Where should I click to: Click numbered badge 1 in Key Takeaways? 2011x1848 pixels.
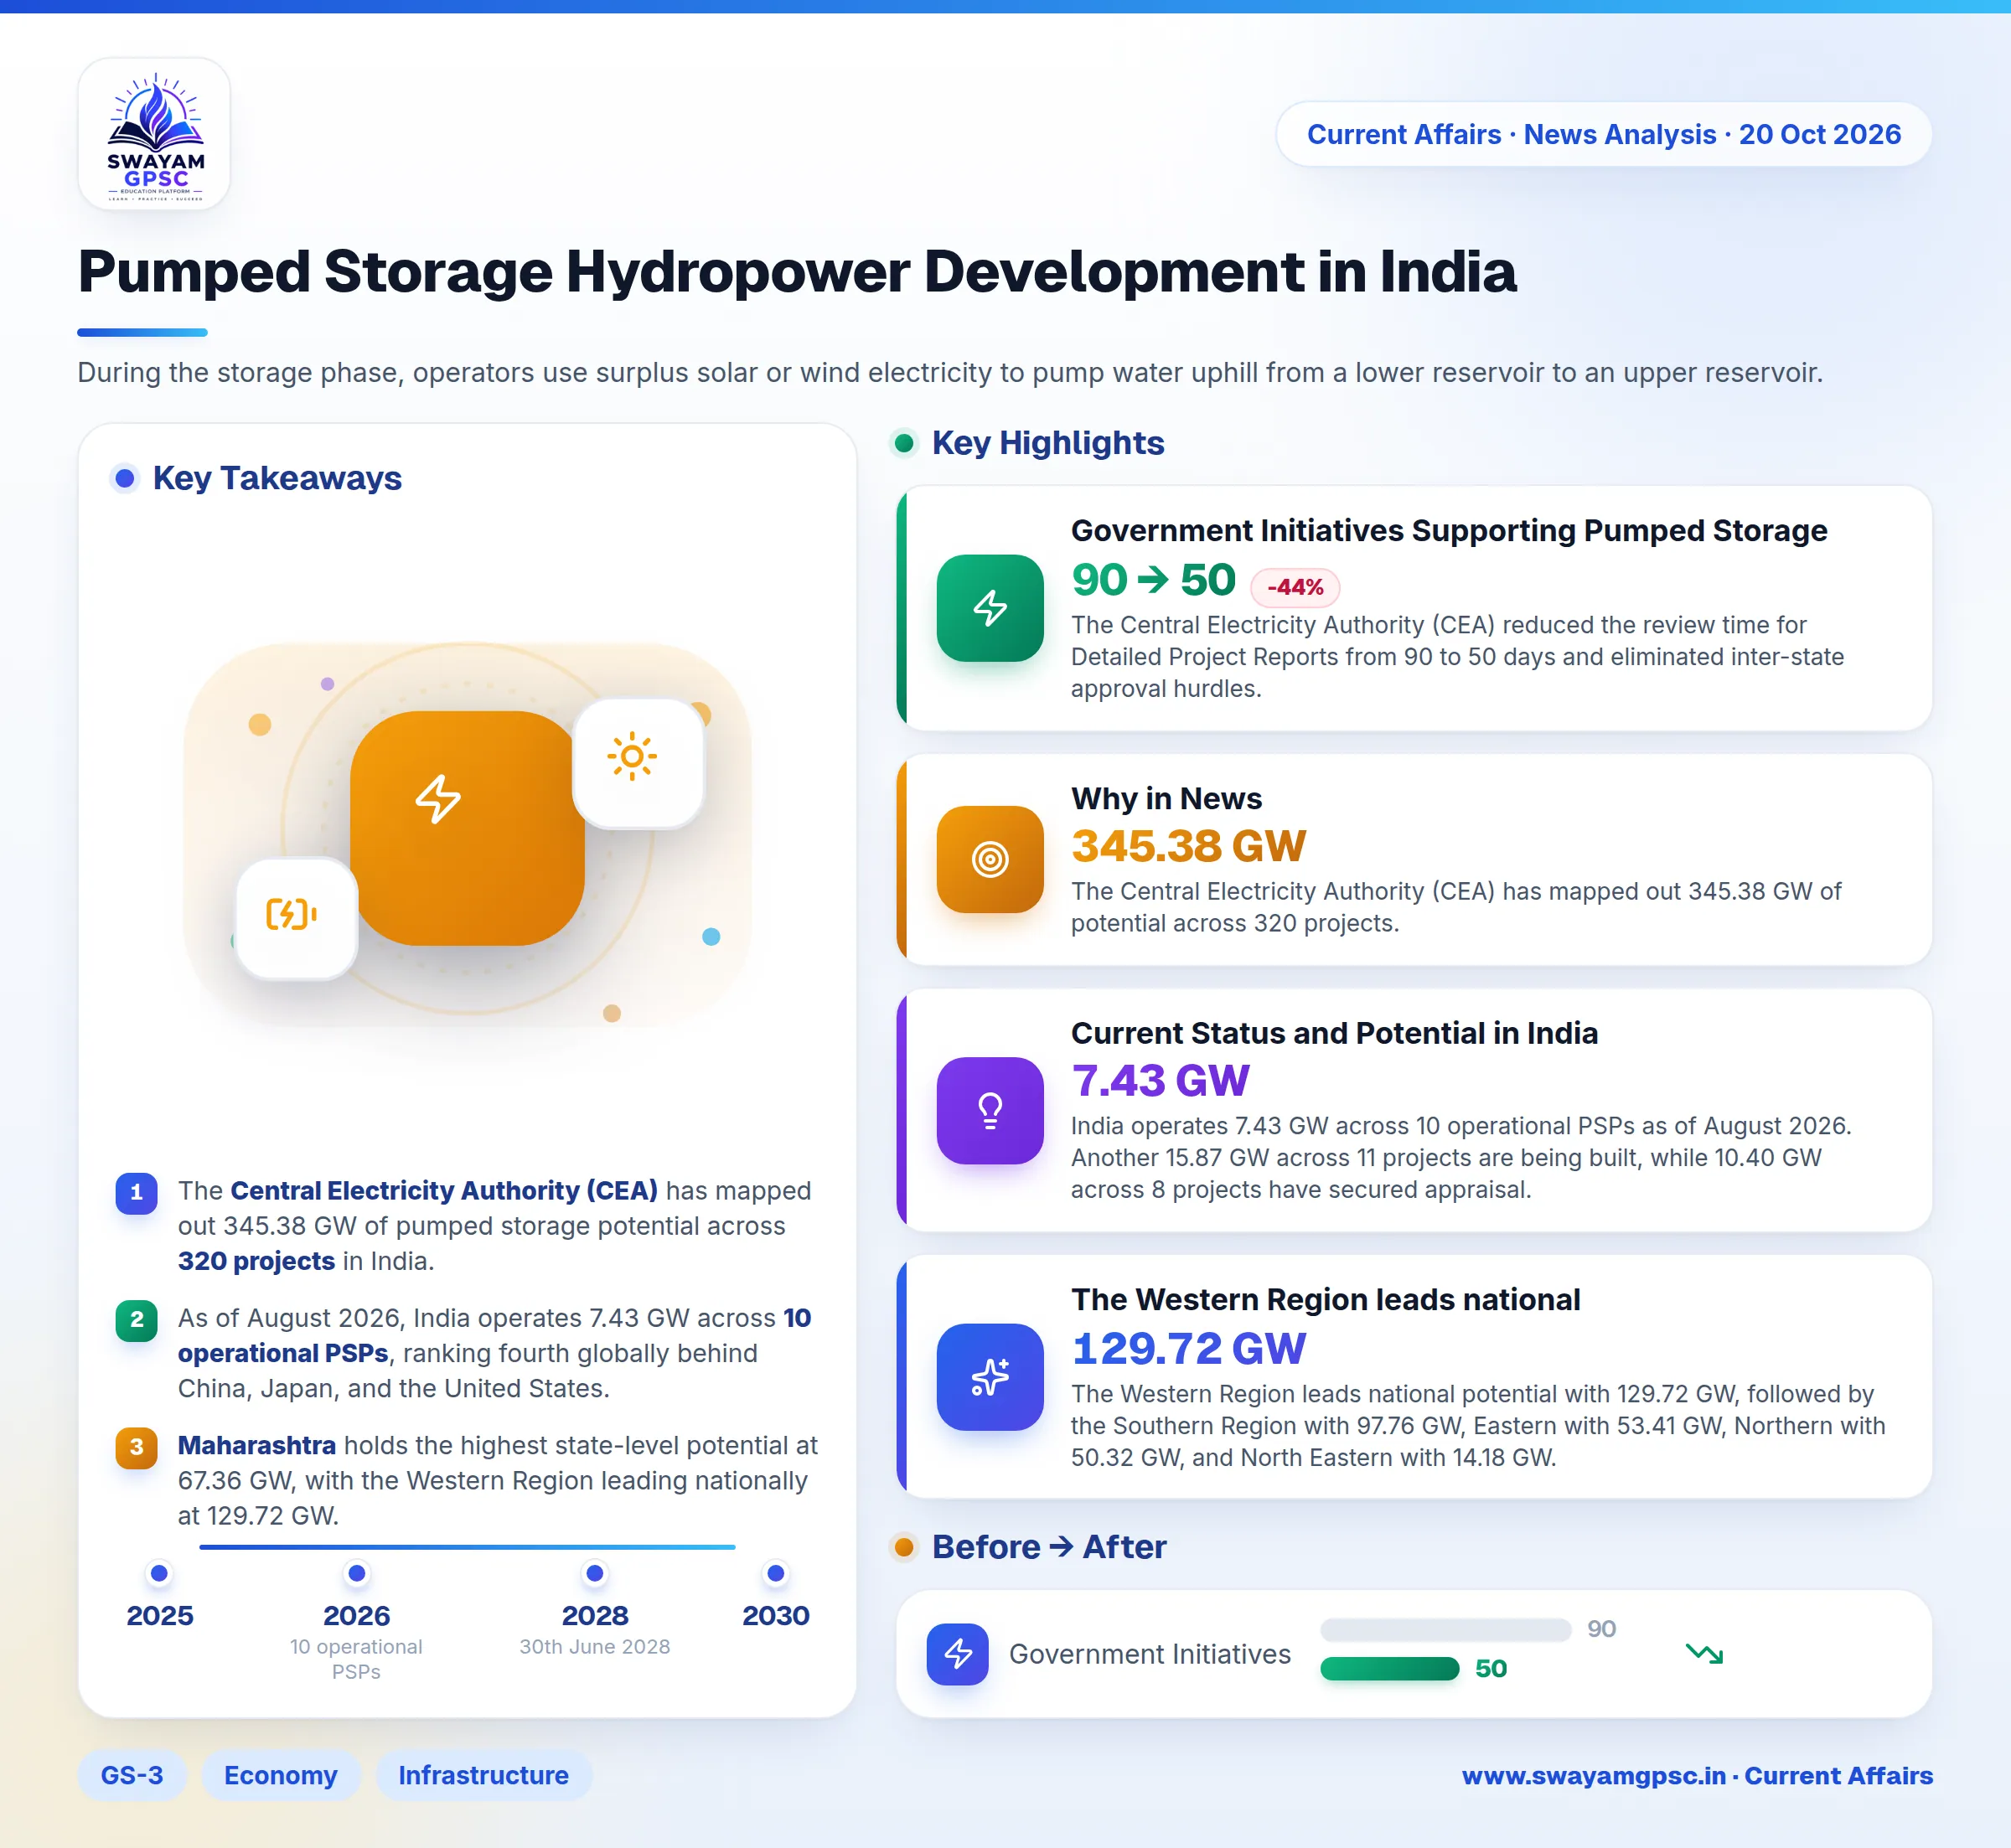tap(136, 1193)
